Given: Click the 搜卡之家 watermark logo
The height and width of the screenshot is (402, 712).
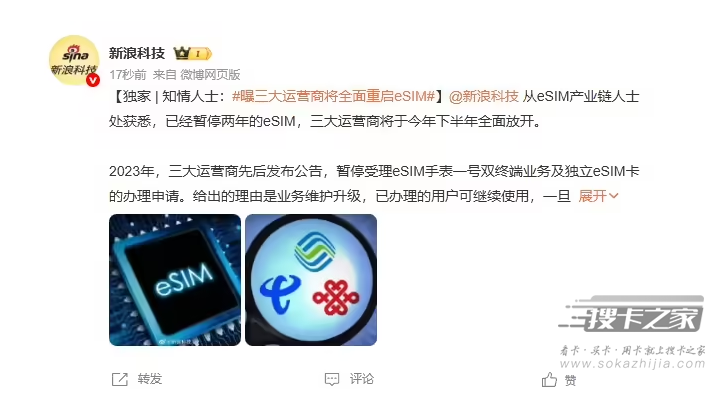Looking at the screenshot, I should (633, 314).
